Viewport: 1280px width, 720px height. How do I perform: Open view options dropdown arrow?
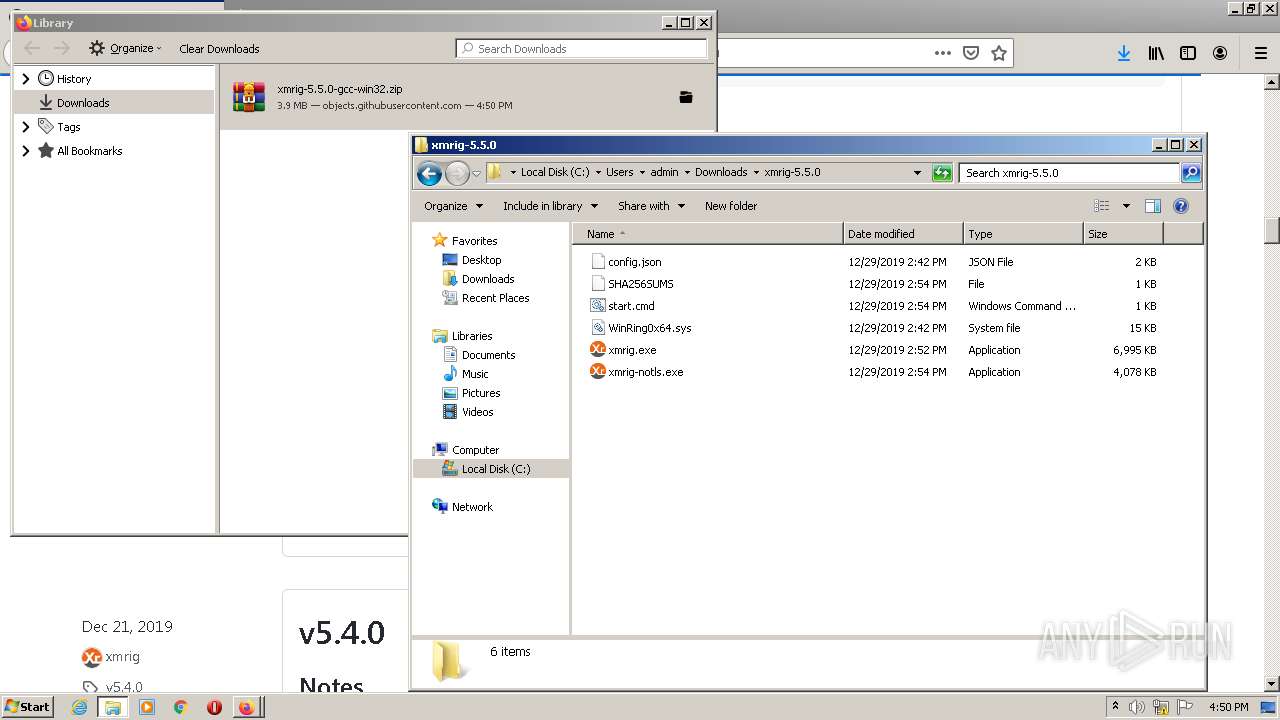point(1125,206)
